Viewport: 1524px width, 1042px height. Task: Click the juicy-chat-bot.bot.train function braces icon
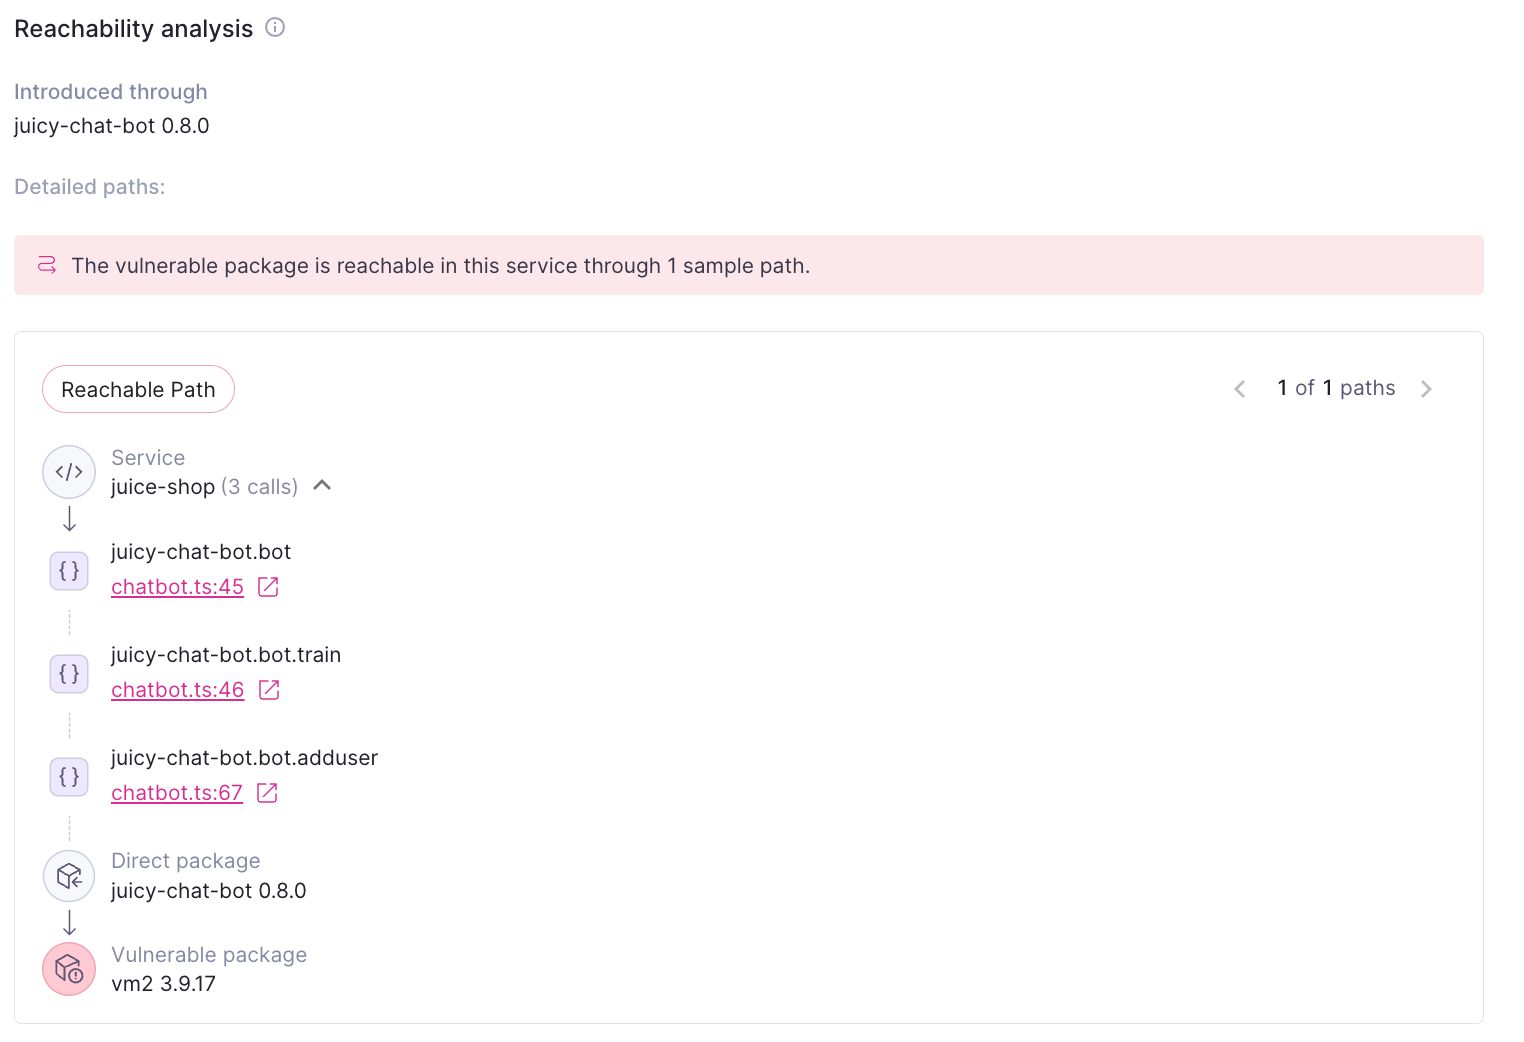coord(69,674)
